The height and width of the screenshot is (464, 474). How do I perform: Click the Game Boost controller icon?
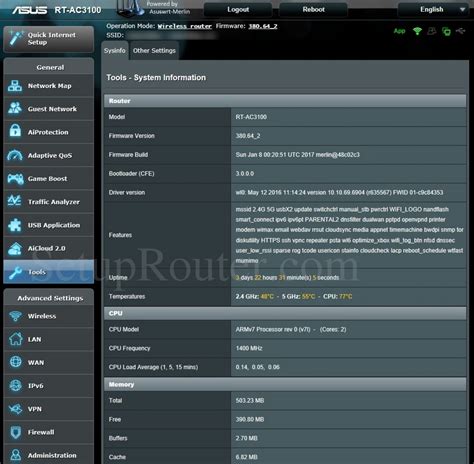click(x=15, y=179)
